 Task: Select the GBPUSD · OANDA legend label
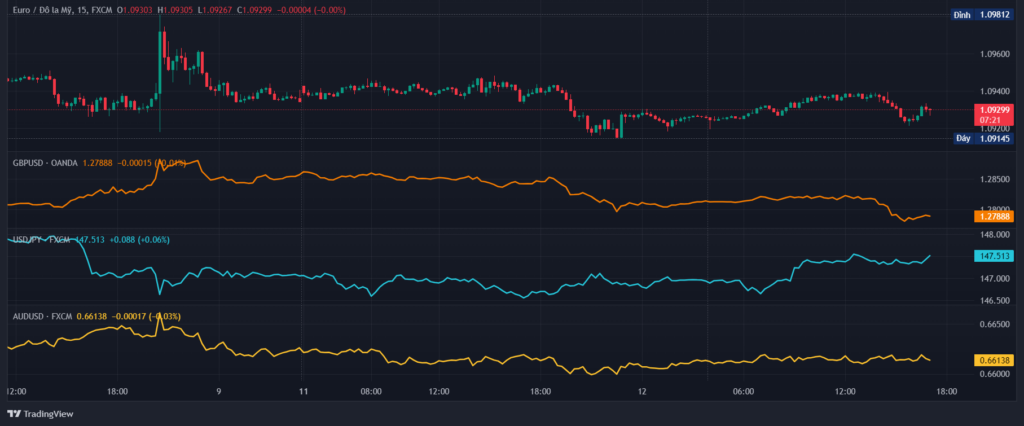coord(44,162)
